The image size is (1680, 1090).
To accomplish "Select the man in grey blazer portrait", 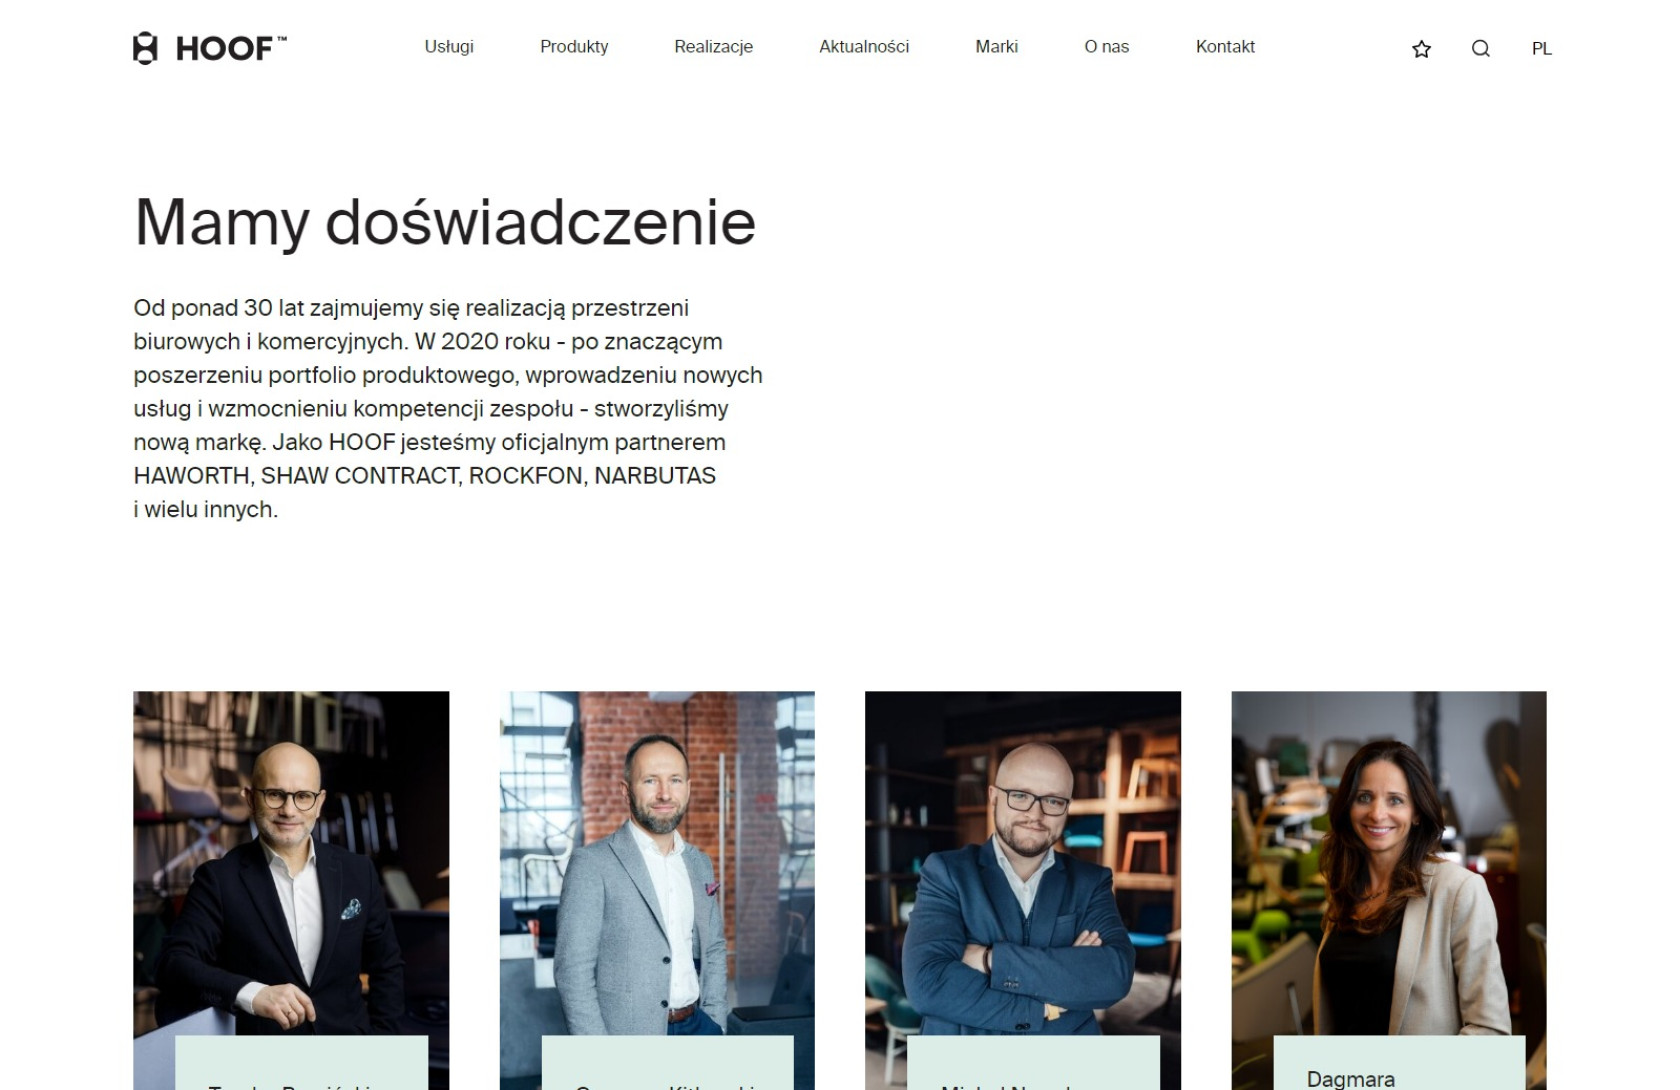I will pos(657,863).
